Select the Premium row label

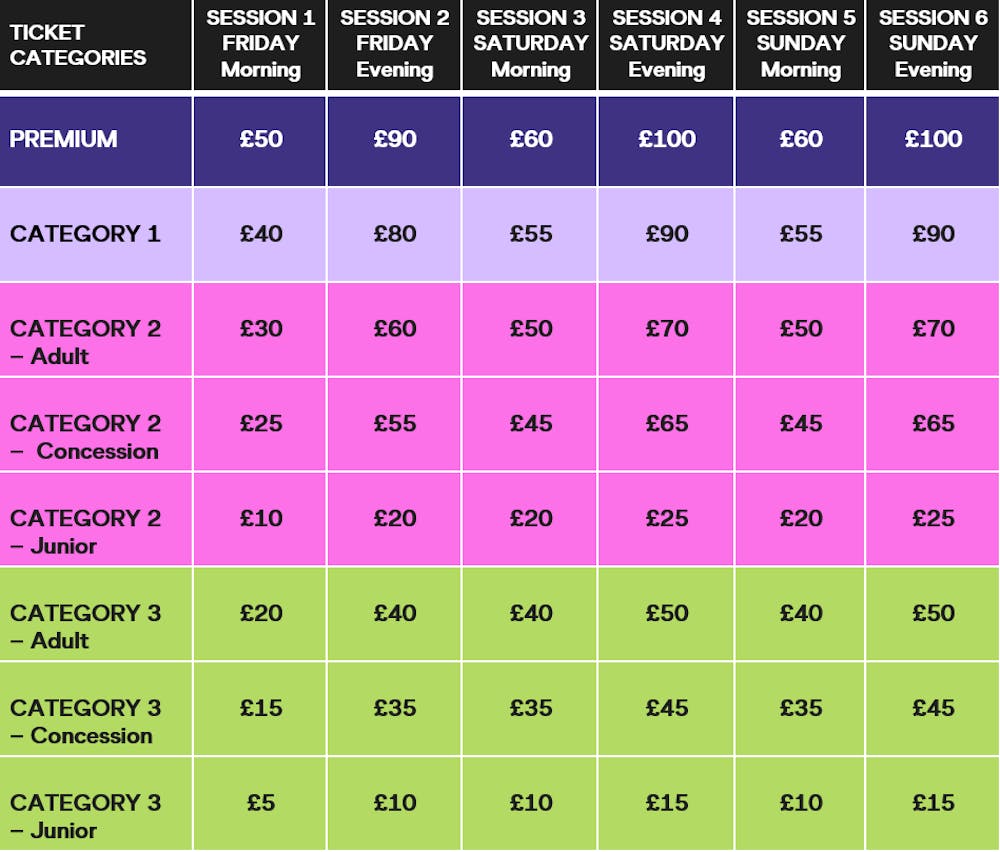coord(63,139)
